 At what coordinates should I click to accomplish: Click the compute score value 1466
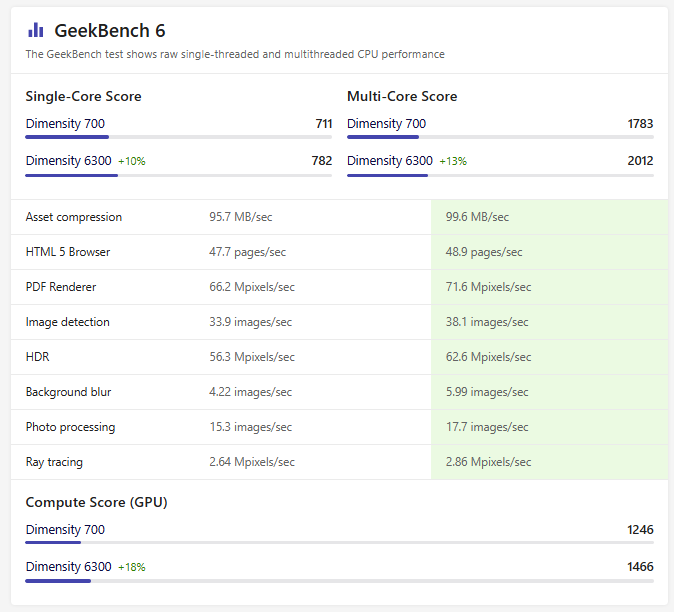(640, 566)
